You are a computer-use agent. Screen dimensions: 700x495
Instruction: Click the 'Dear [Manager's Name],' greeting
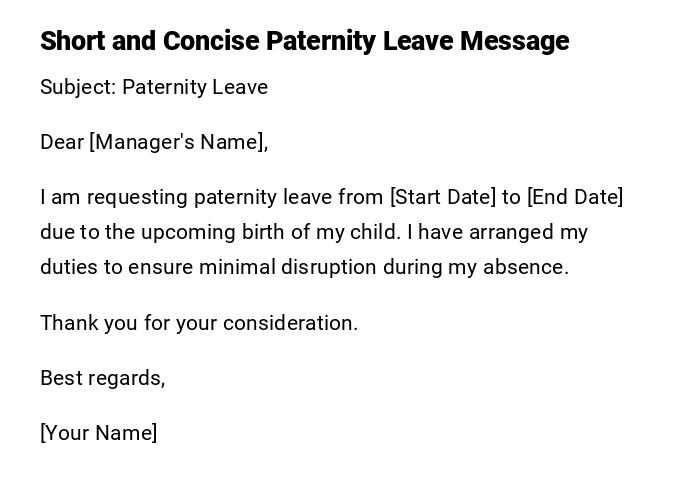pos(154,142)
